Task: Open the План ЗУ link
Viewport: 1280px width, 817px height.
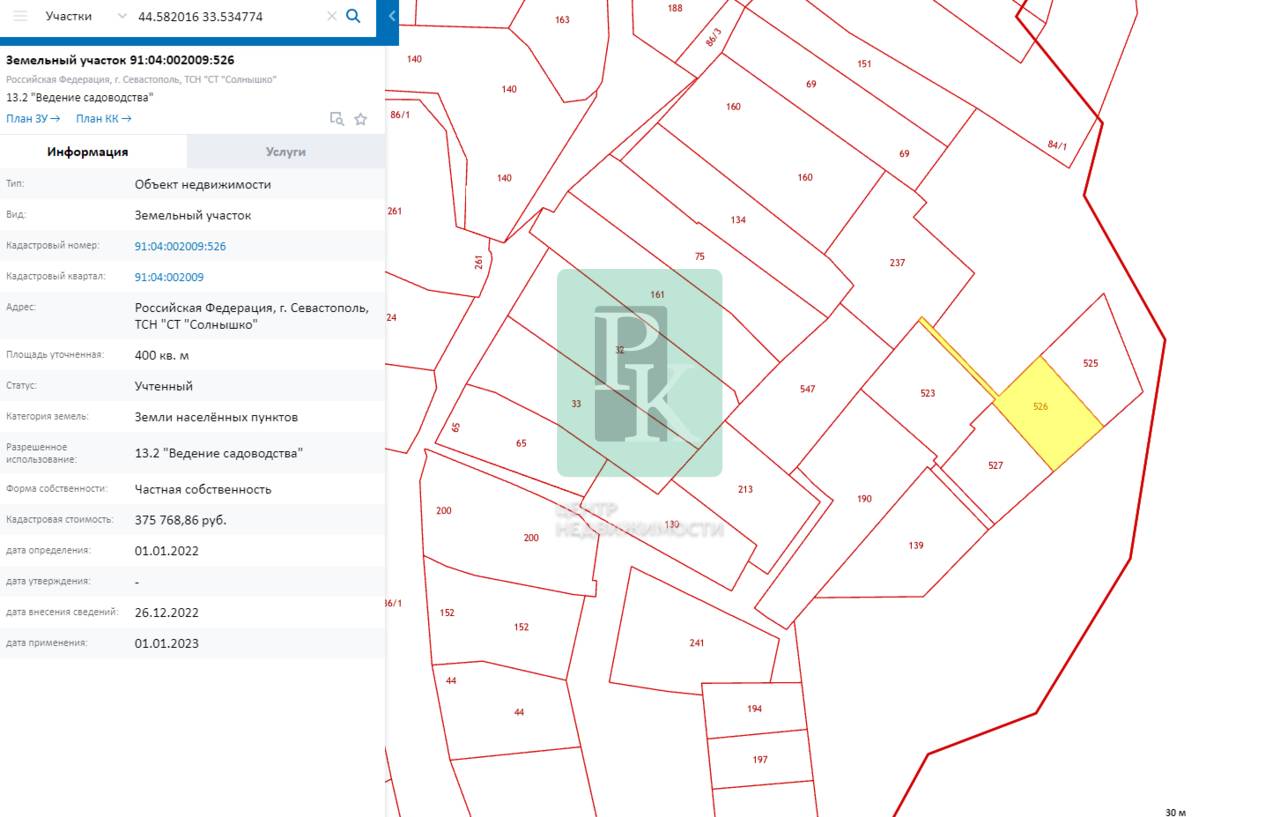Action: 33,119
